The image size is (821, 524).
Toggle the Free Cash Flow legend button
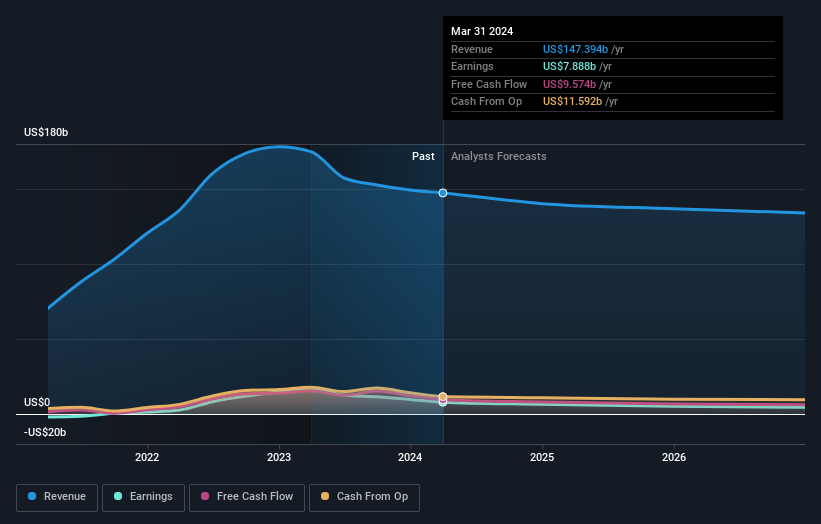247,497
